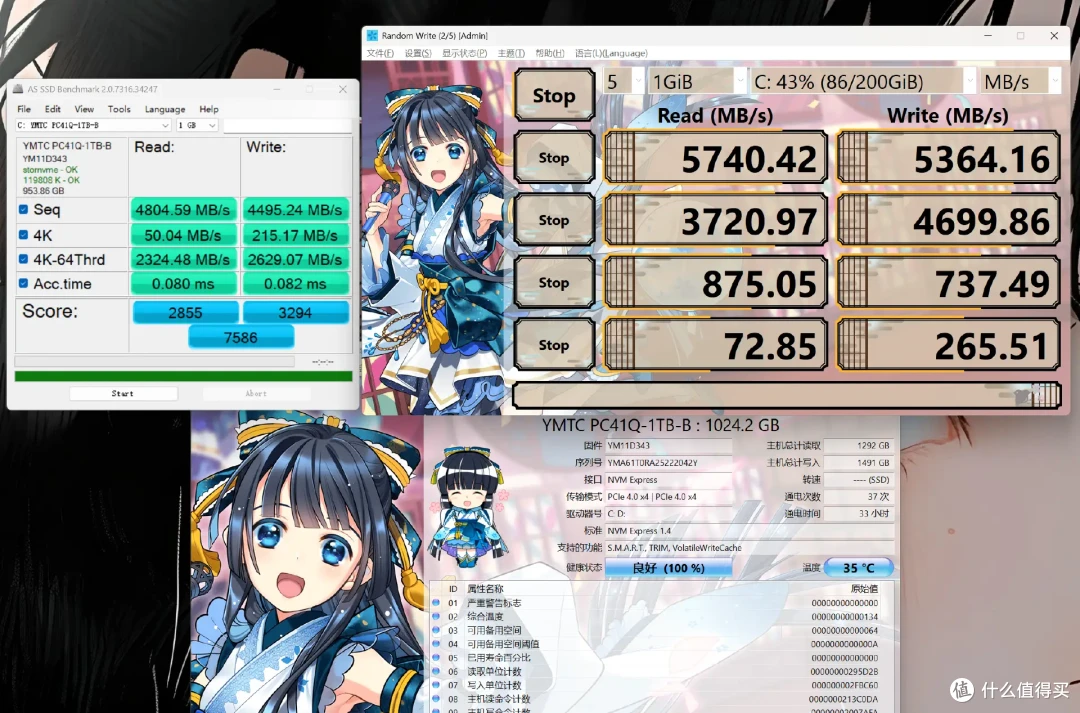Click the status dot for attribute 01
1080x713 pixels.
[x=435, y=603]
